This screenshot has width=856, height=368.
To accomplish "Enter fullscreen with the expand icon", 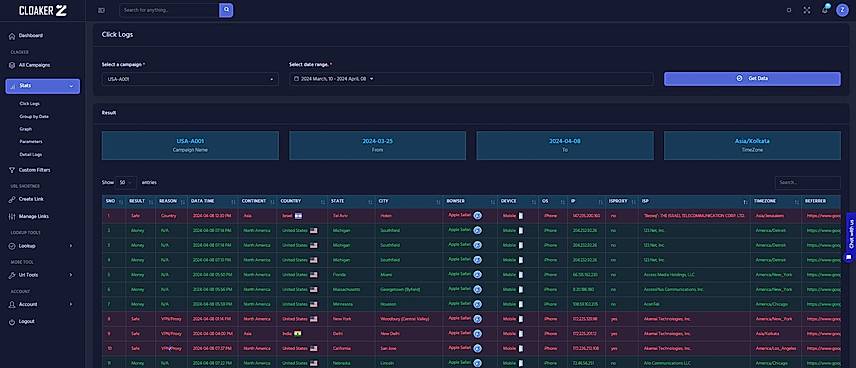I will click(807, 10).
